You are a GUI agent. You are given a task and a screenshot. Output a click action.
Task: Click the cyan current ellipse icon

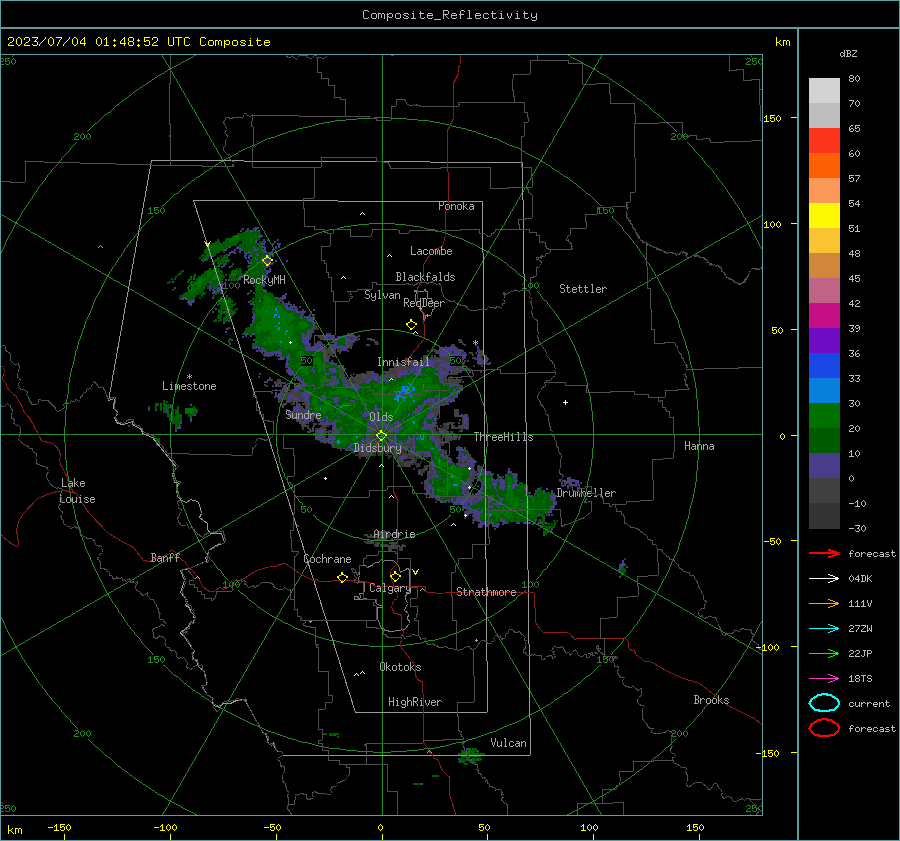824,703
